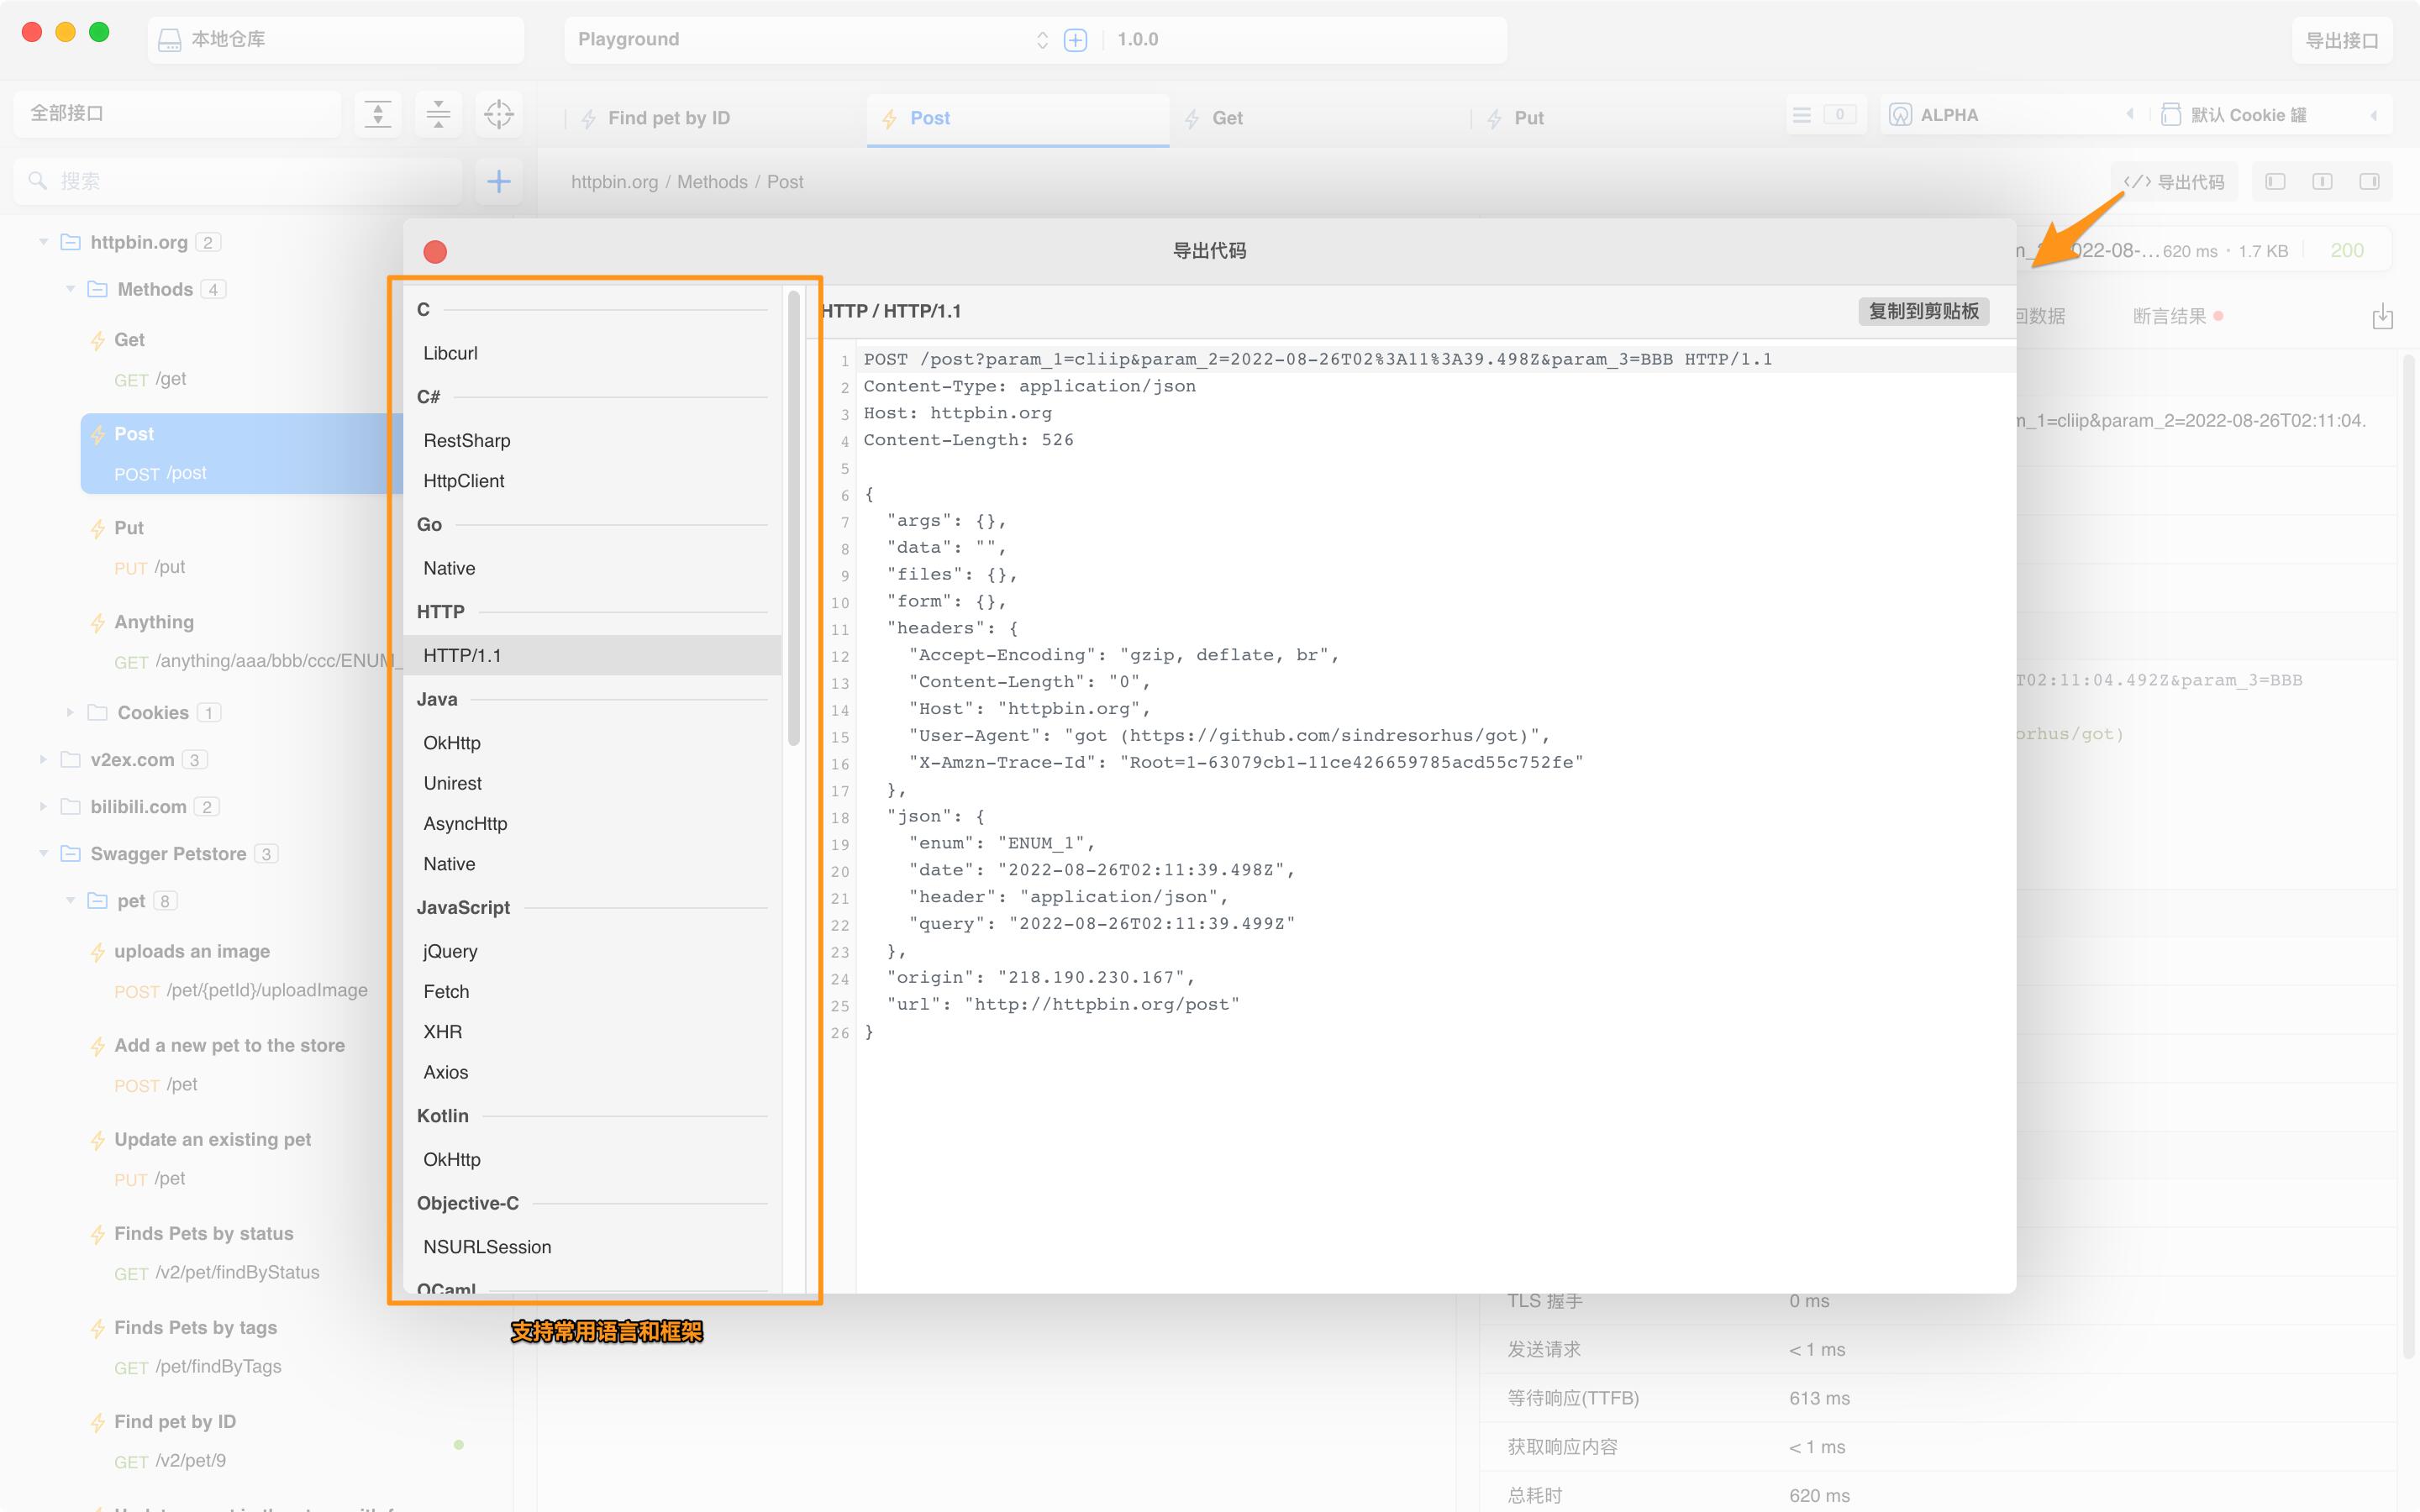Viewport: 2420px width, 1512px height.
Task: Expand the v2ex.com folder
Action: [44, 760]
